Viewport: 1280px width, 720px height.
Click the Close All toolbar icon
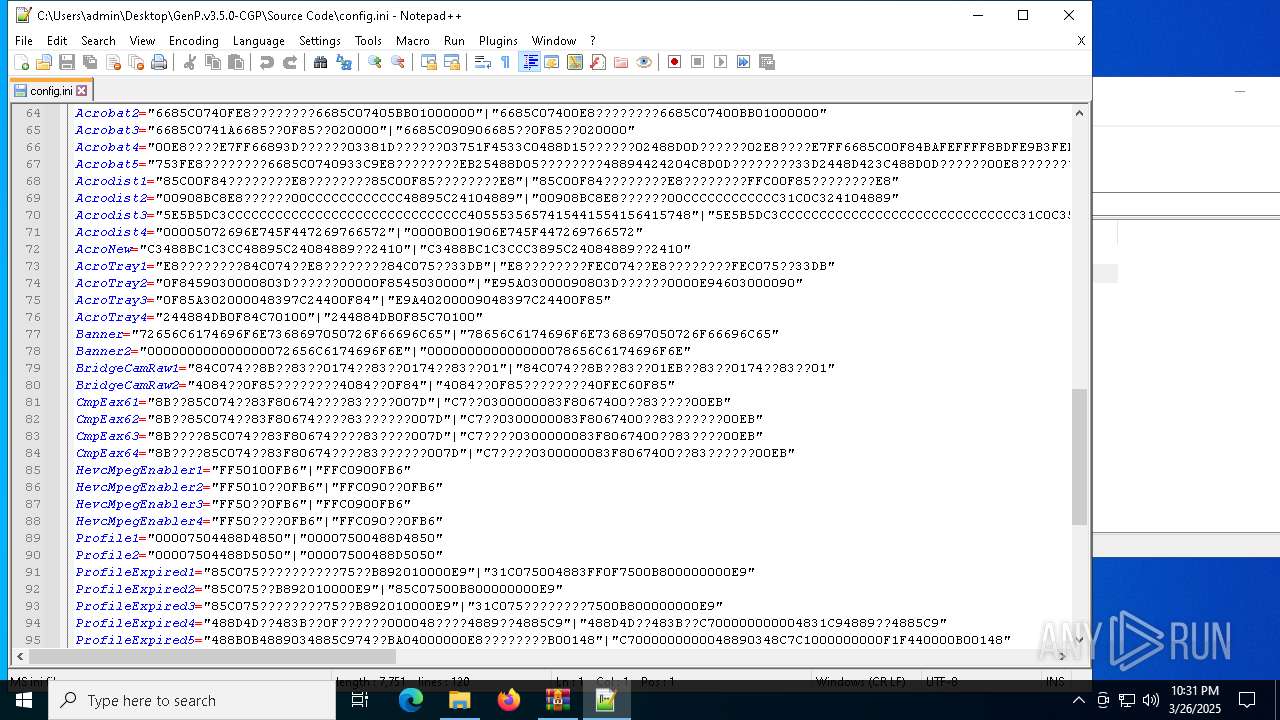[136, 62]
